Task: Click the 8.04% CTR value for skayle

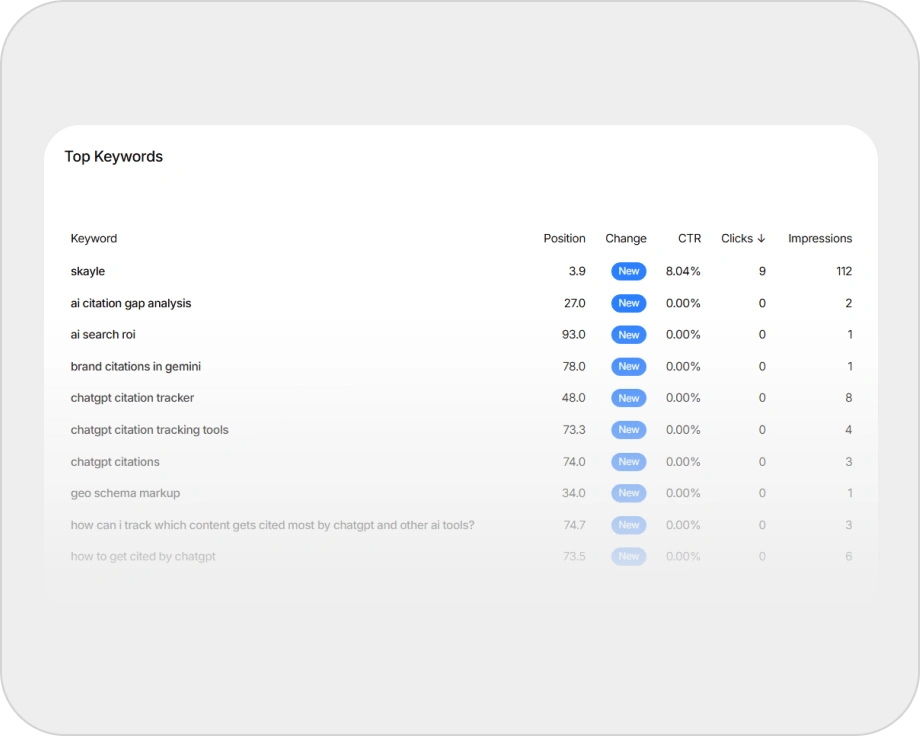Action: [x=683, y=271]
